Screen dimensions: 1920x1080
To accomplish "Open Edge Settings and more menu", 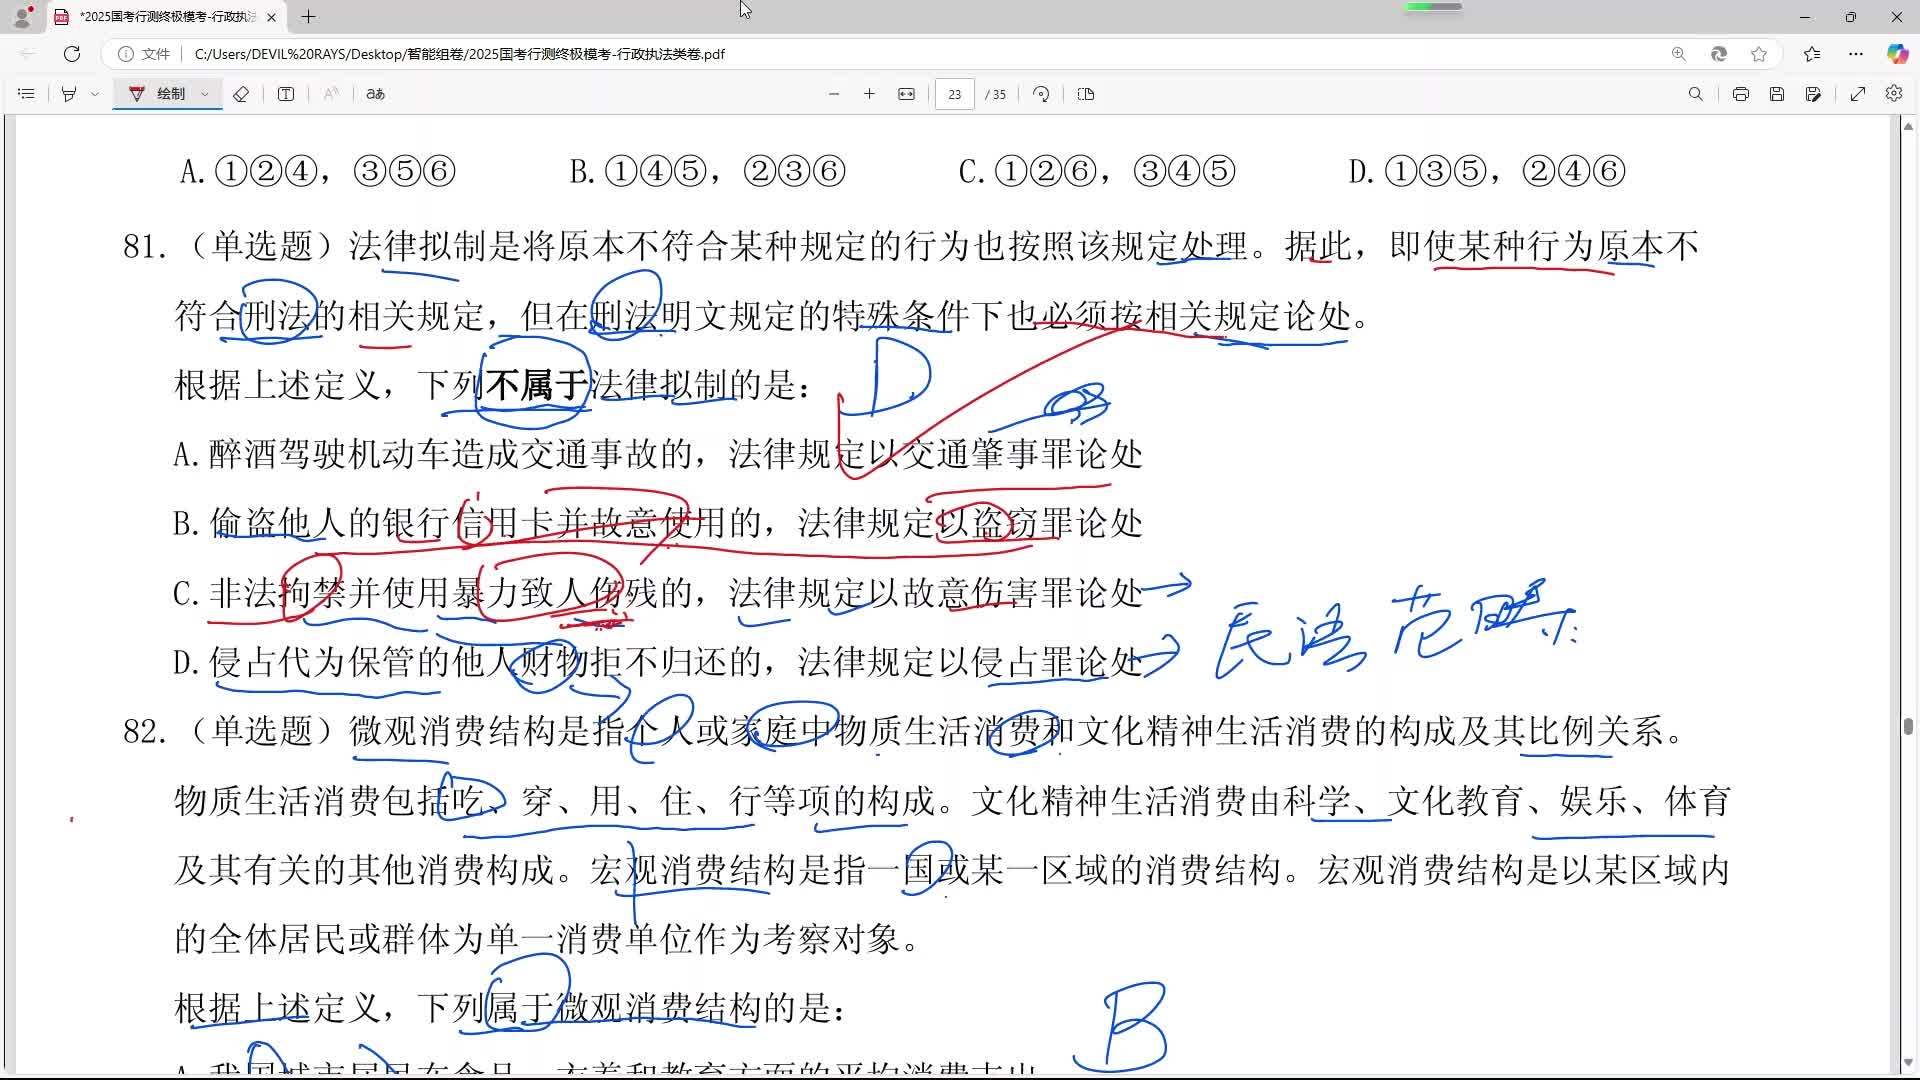I will [x=1856, y=55].
